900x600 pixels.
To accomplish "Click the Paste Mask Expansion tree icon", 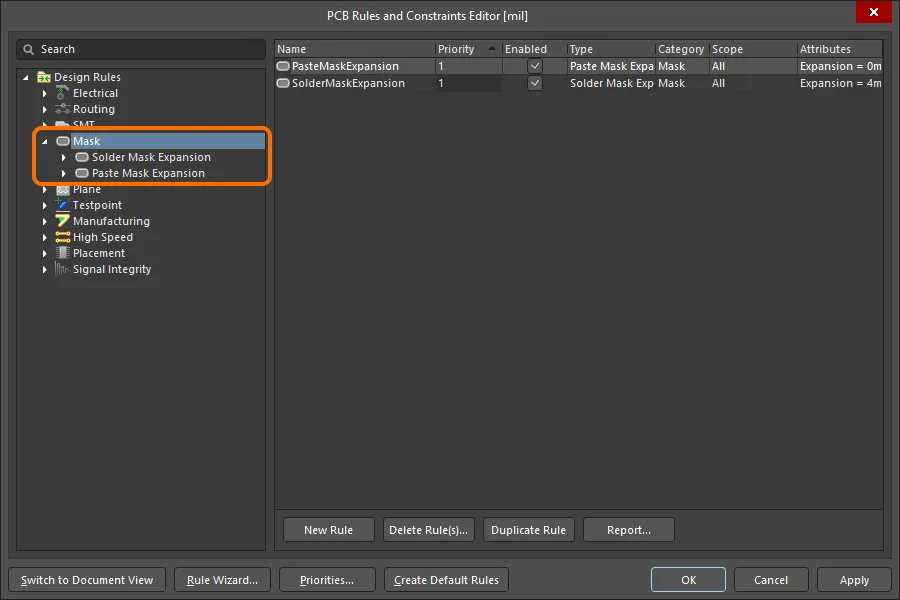I will pyautogui.click(x=82, y=173).
